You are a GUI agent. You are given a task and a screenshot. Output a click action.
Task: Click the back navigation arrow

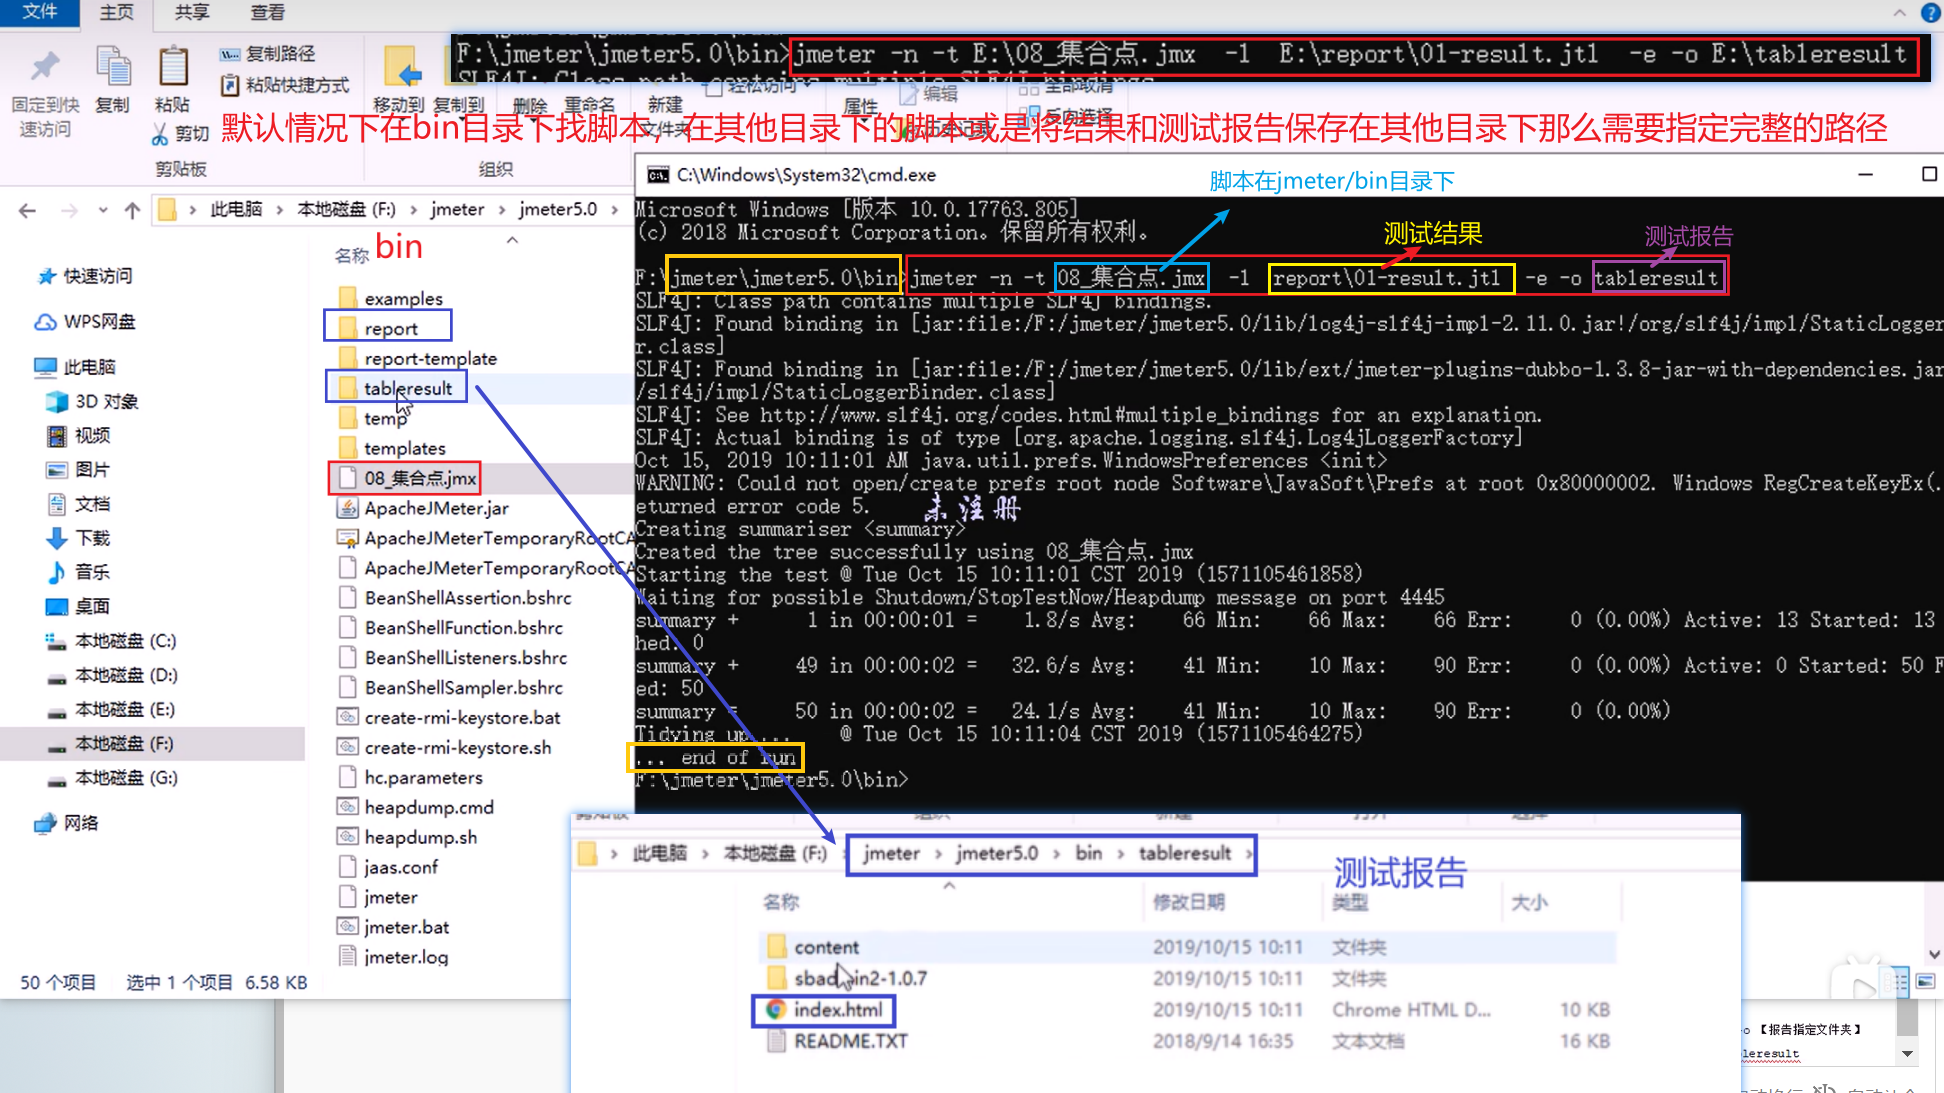click(27, 210)
